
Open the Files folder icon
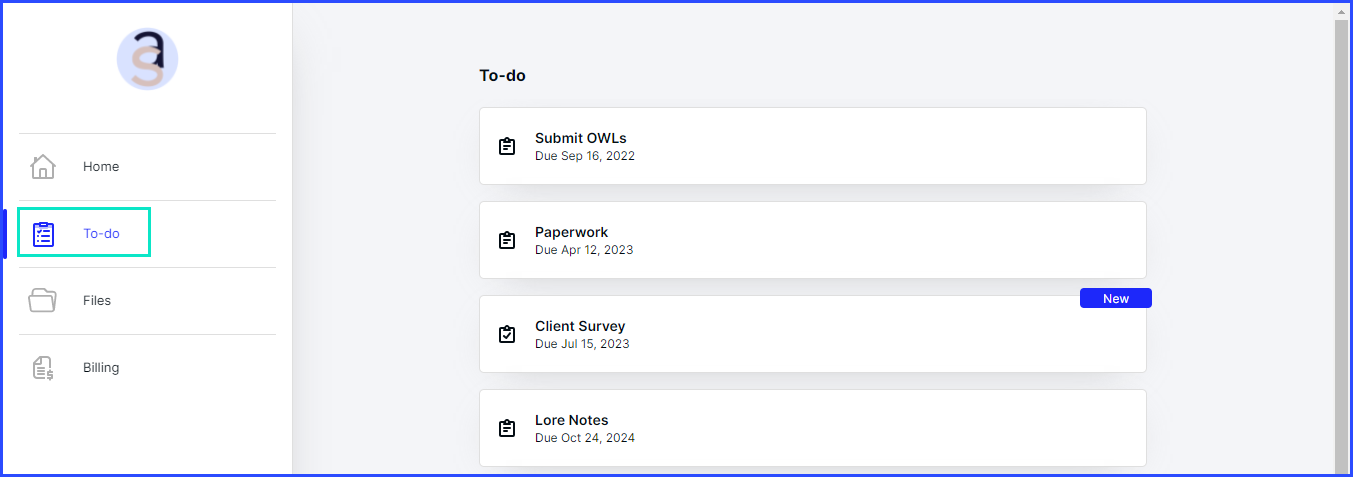click(x=43, y=300)
